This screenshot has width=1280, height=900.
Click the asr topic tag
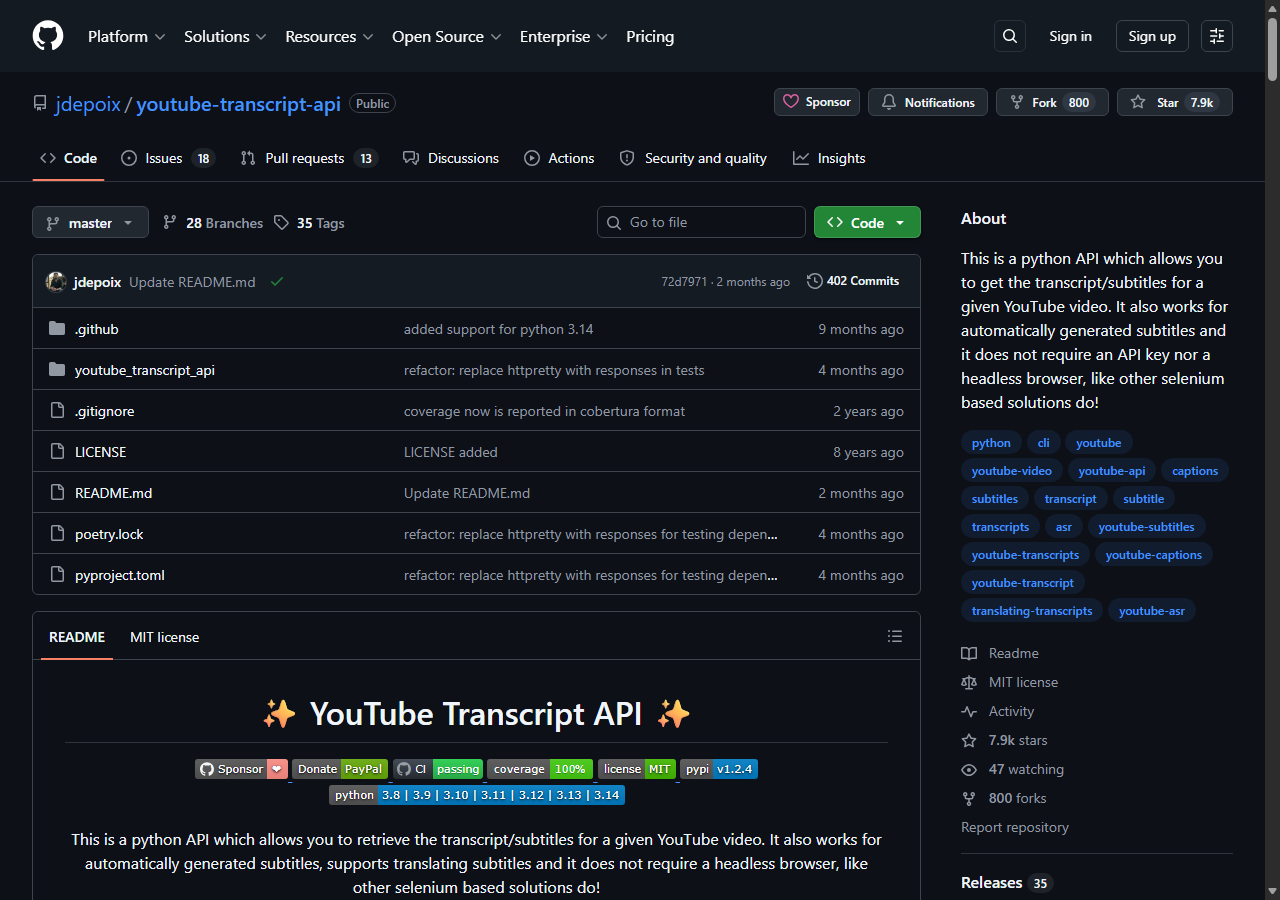(1064, 526)
